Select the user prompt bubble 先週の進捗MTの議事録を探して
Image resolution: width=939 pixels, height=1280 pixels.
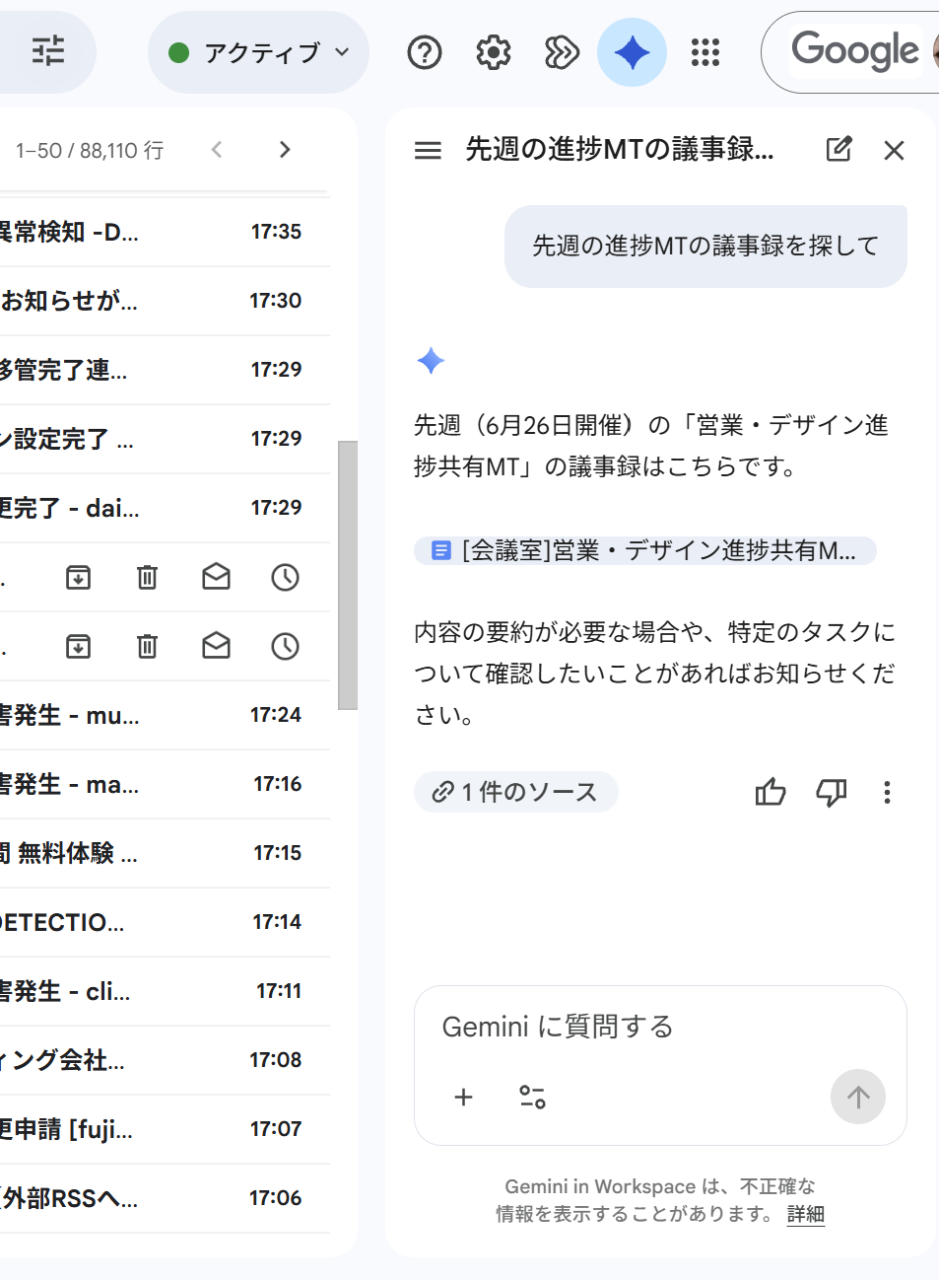705,246
